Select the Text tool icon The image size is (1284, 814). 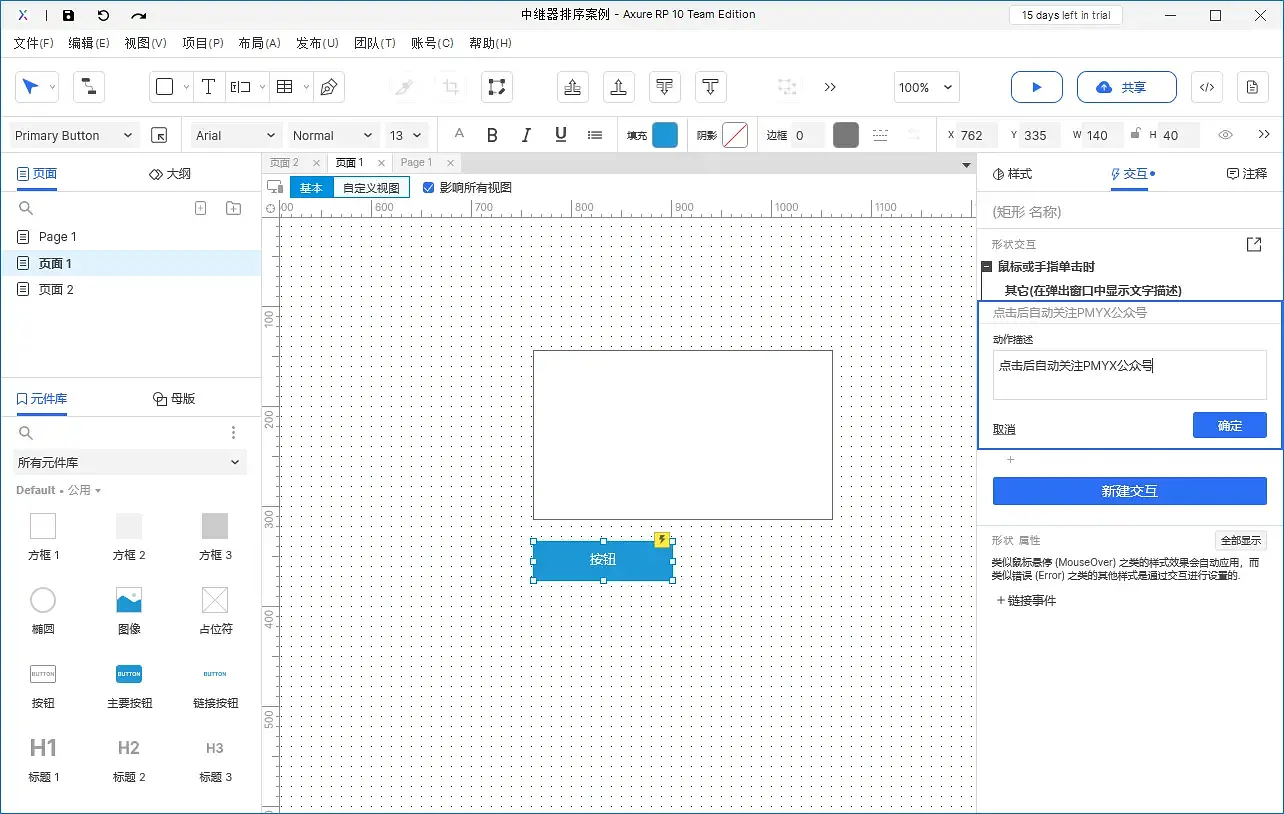coord(208,87)
